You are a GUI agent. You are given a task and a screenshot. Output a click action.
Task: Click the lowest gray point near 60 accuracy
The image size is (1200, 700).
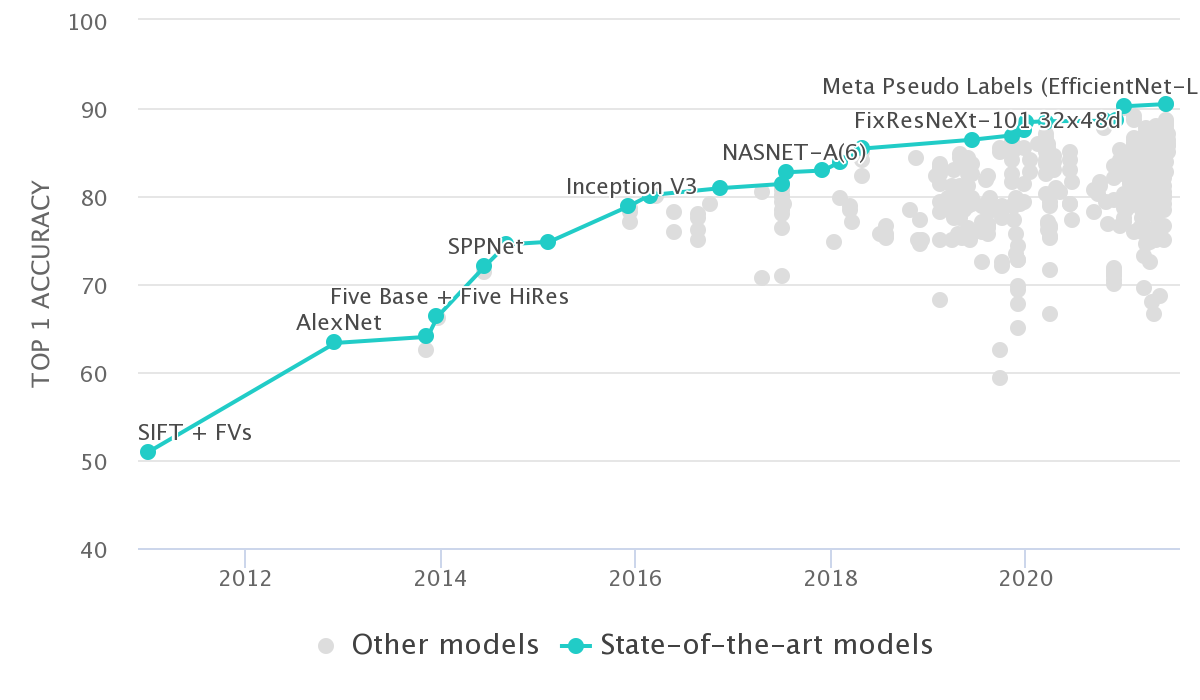click(1000, 378)
